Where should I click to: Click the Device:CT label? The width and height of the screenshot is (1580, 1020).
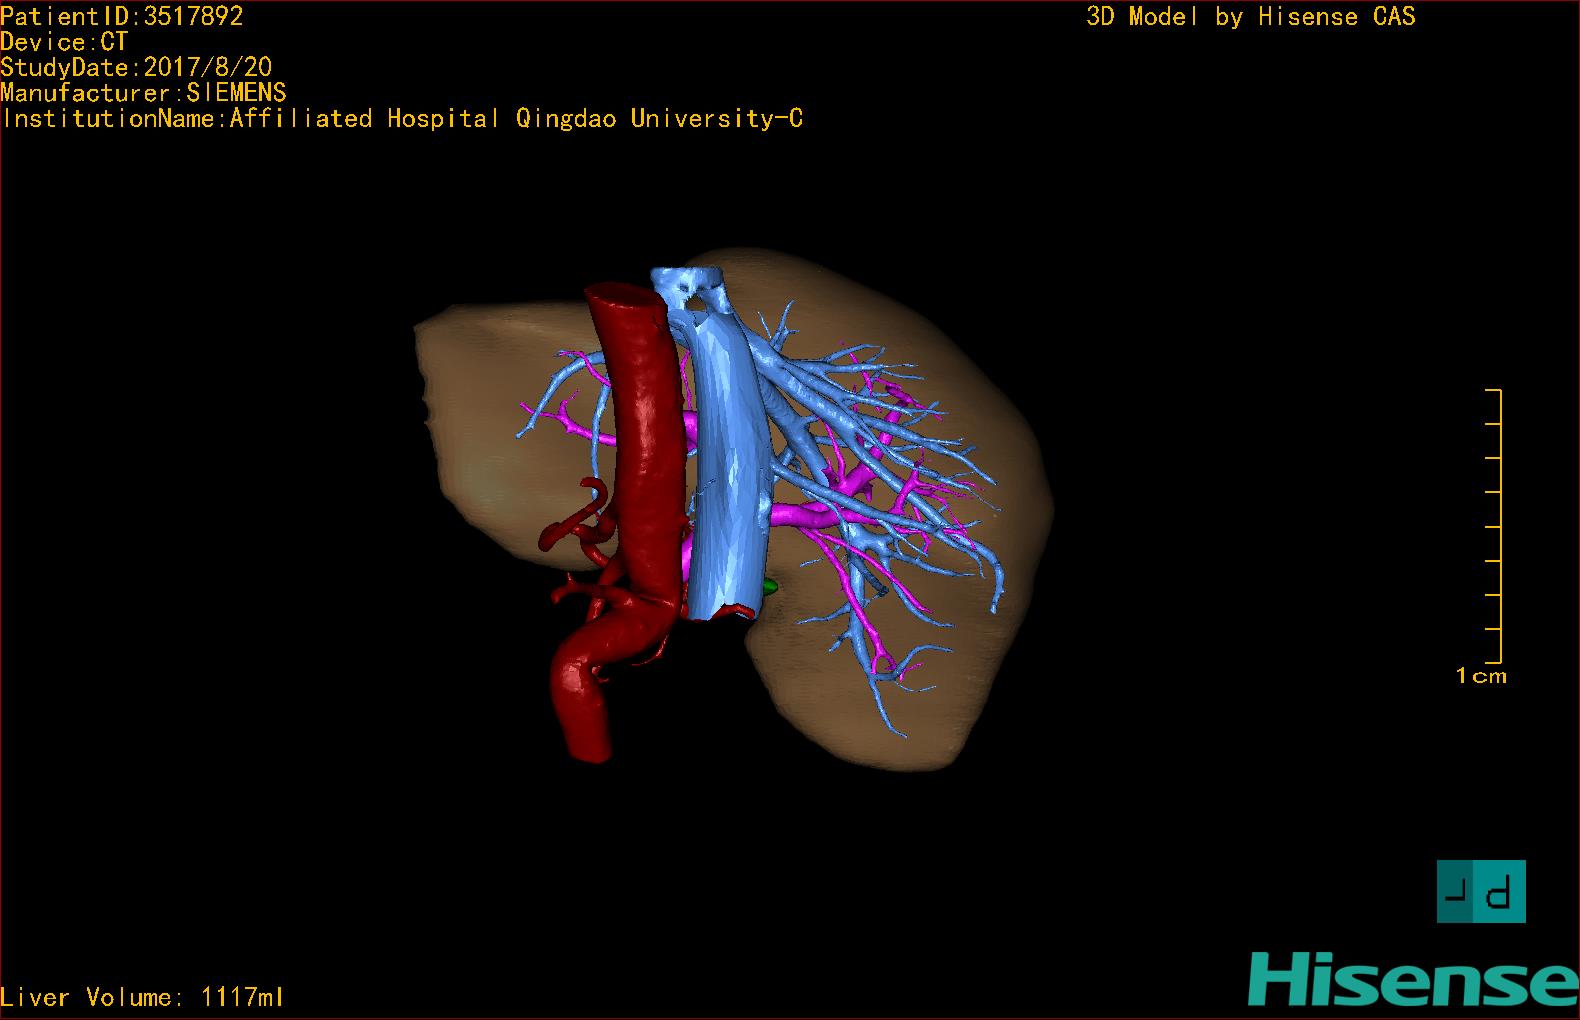coord(64,42)
